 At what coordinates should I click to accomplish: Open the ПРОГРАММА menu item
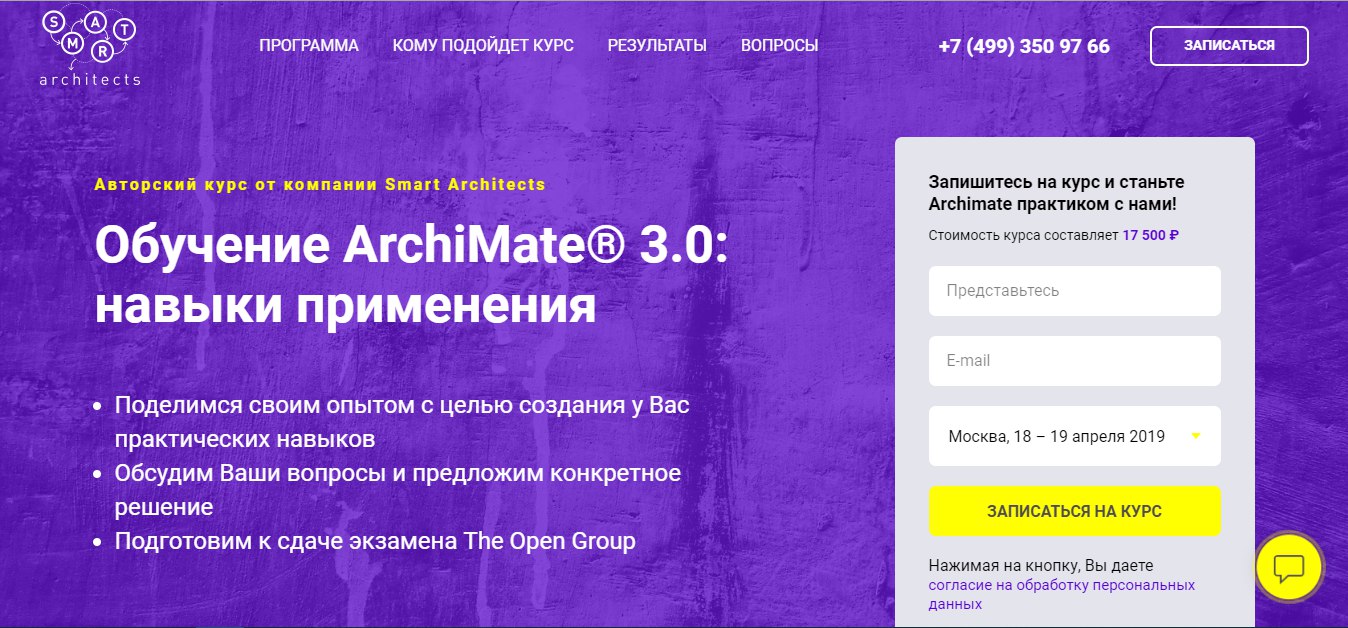click(309, 46)
